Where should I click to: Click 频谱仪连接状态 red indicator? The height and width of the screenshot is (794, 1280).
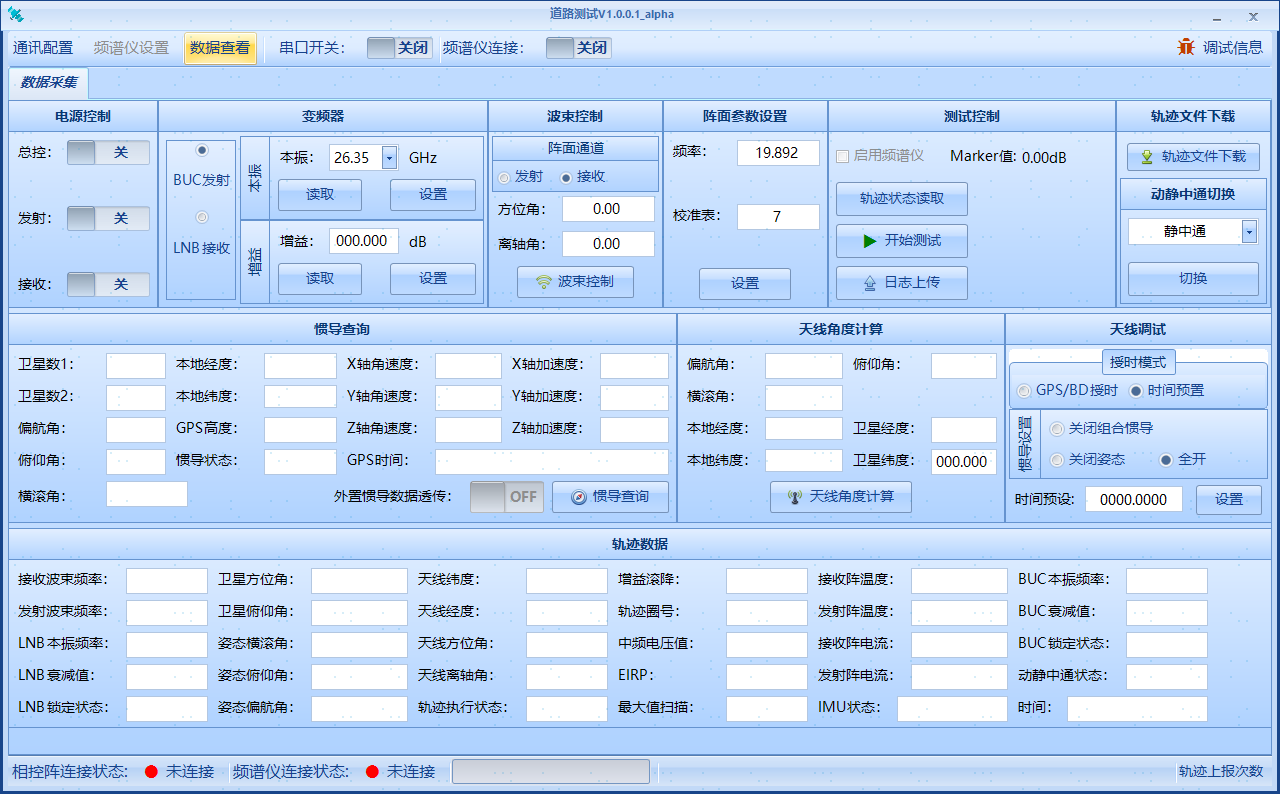[x=372, y=771]
